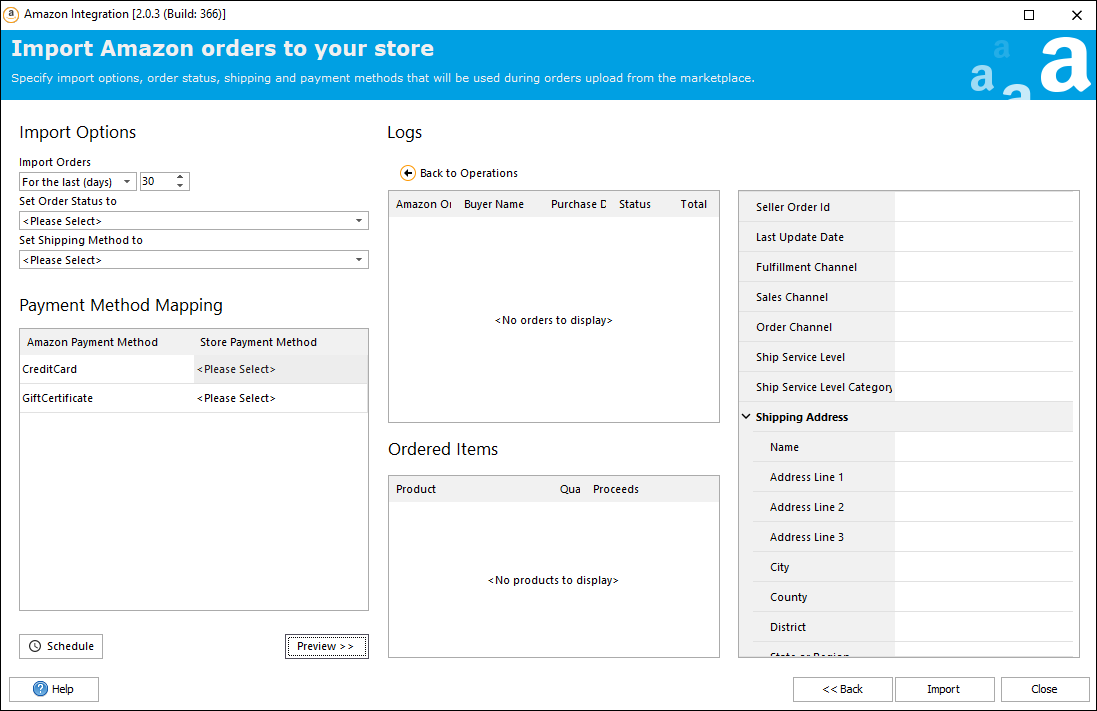Screen dimensions: 1097x711
Task: Click the Sales Channel row
Action: pos(906,297)
